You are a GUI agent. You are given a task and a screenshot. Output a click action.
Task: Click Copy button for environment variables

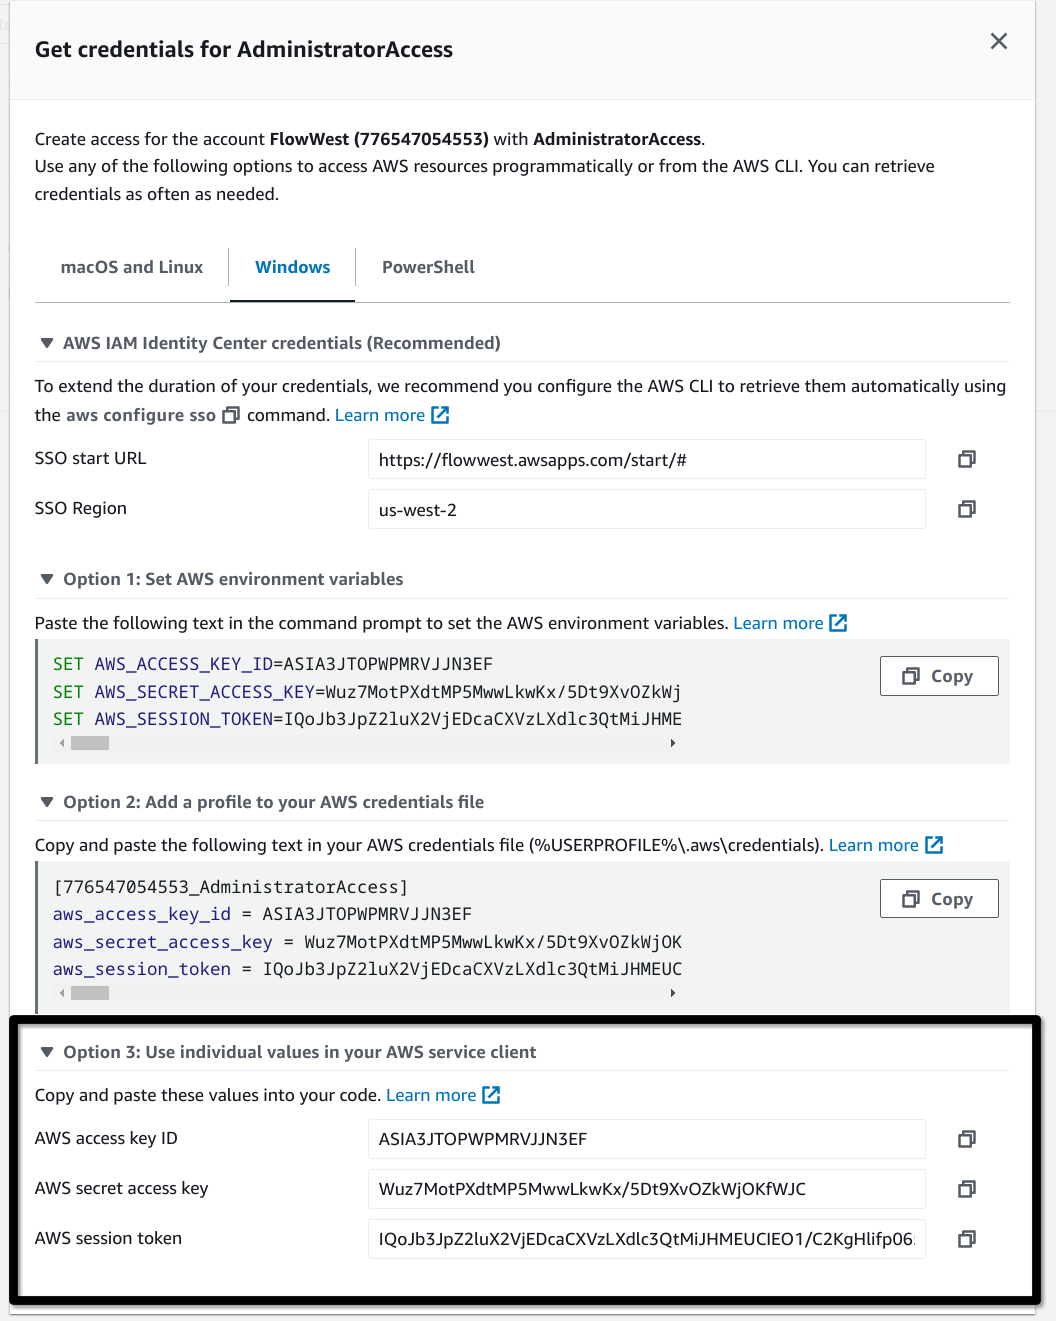938,676
